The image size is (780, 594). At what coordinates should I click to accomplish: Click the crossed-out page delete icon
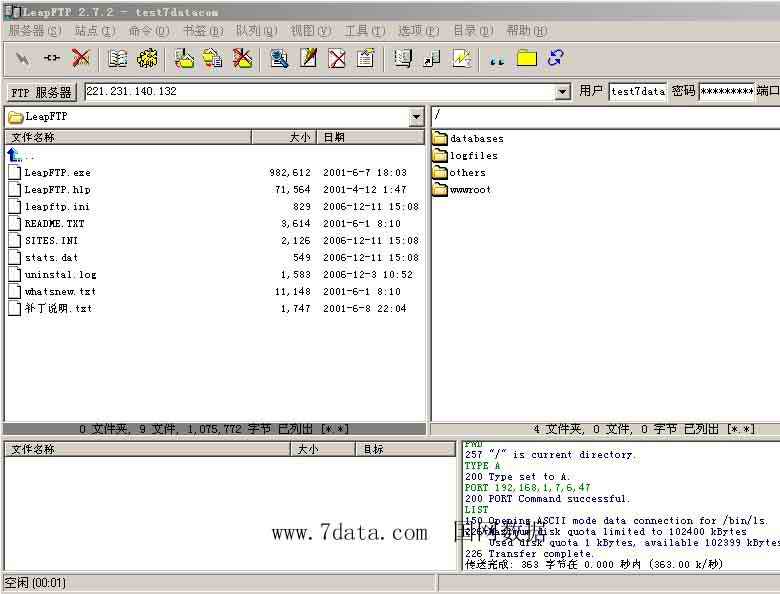[x=337, y=59]
